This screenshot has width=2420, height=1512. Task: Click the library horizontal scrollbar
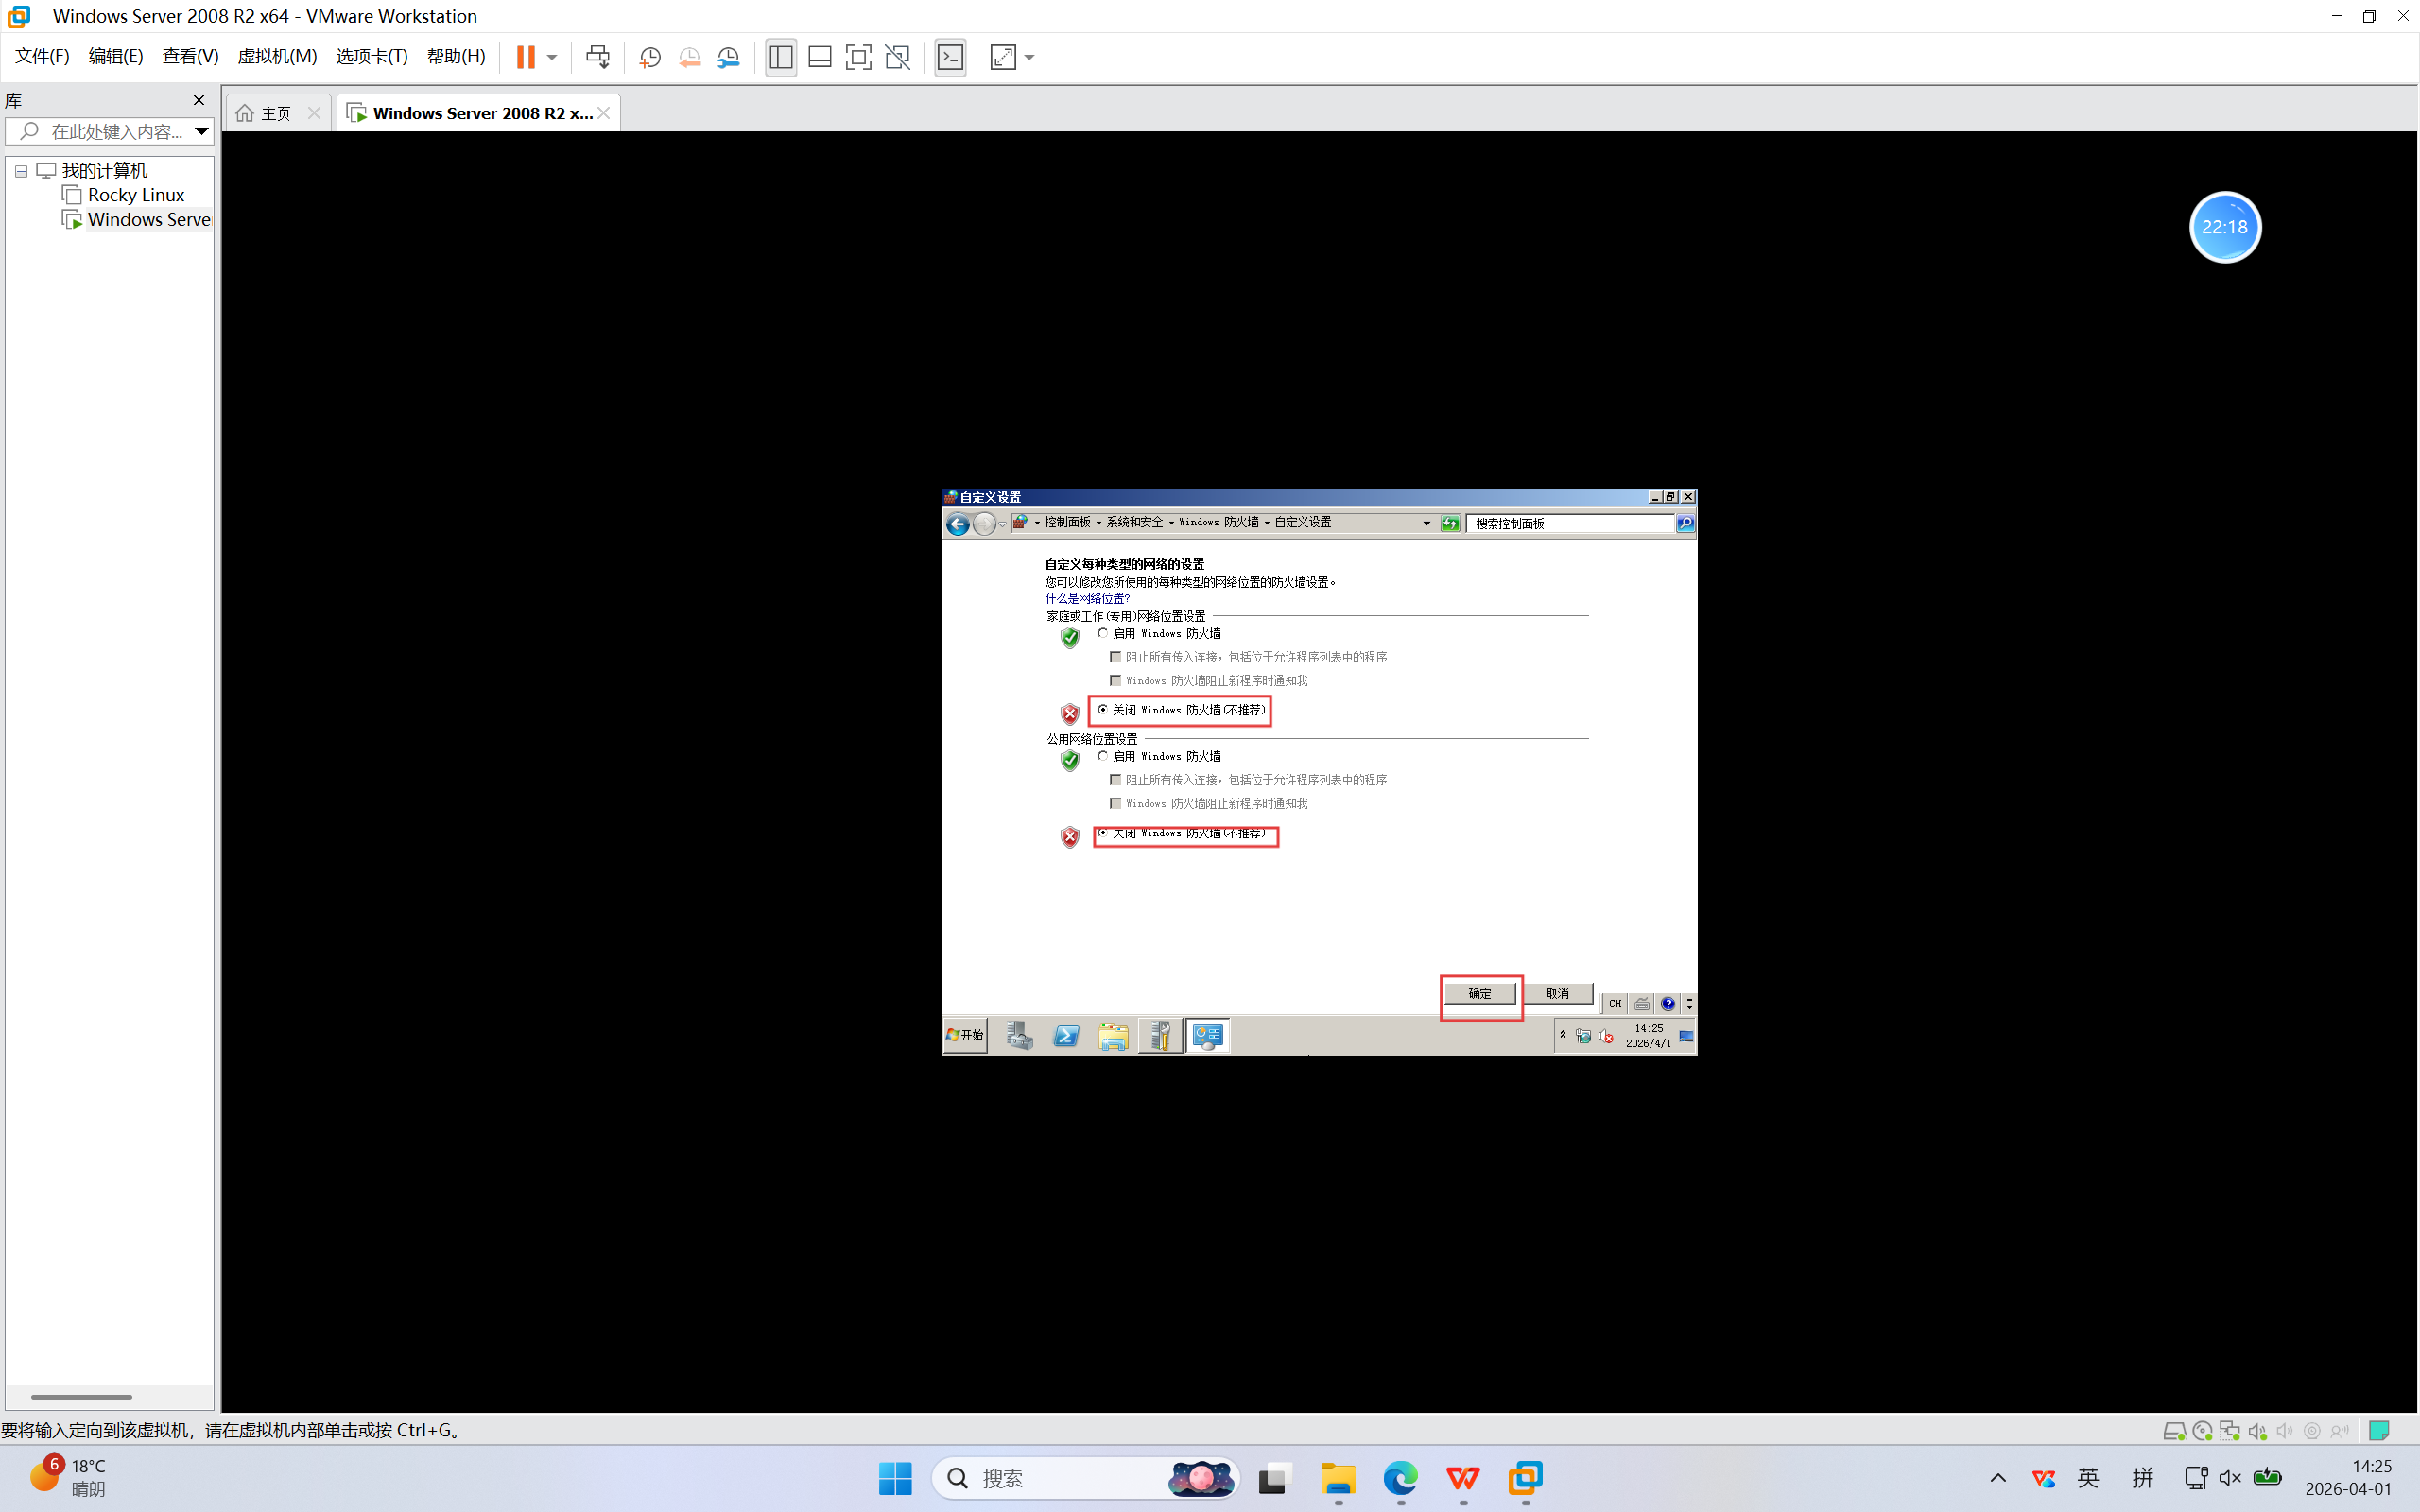tap(81, 1396)
